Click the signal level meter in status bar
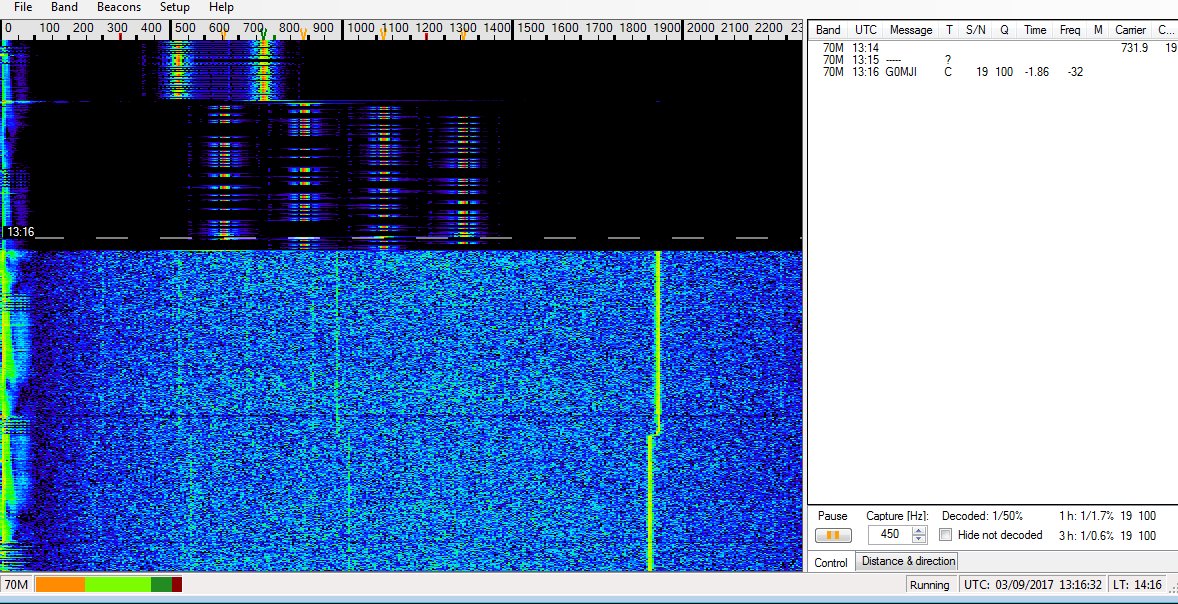The height and width of the screenshot is (604, 1178). coord(109,584)
